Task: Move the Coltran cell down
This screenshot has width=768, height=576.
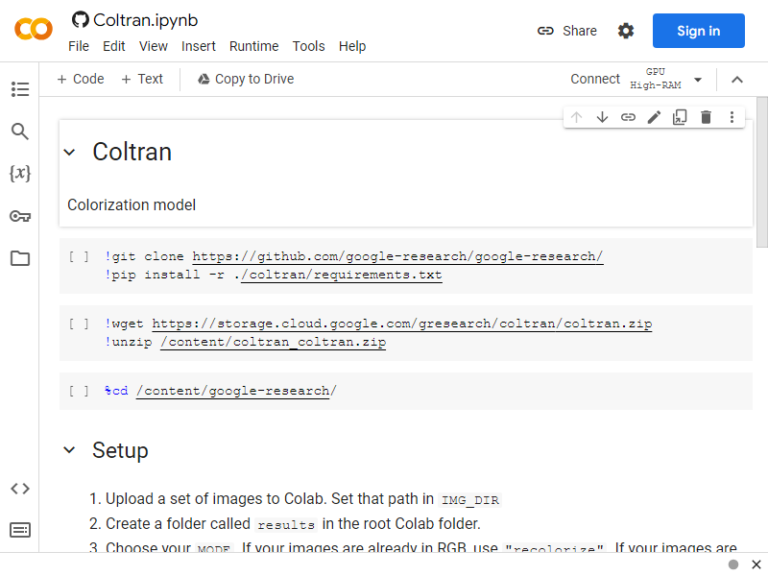Action: point(602,117)
